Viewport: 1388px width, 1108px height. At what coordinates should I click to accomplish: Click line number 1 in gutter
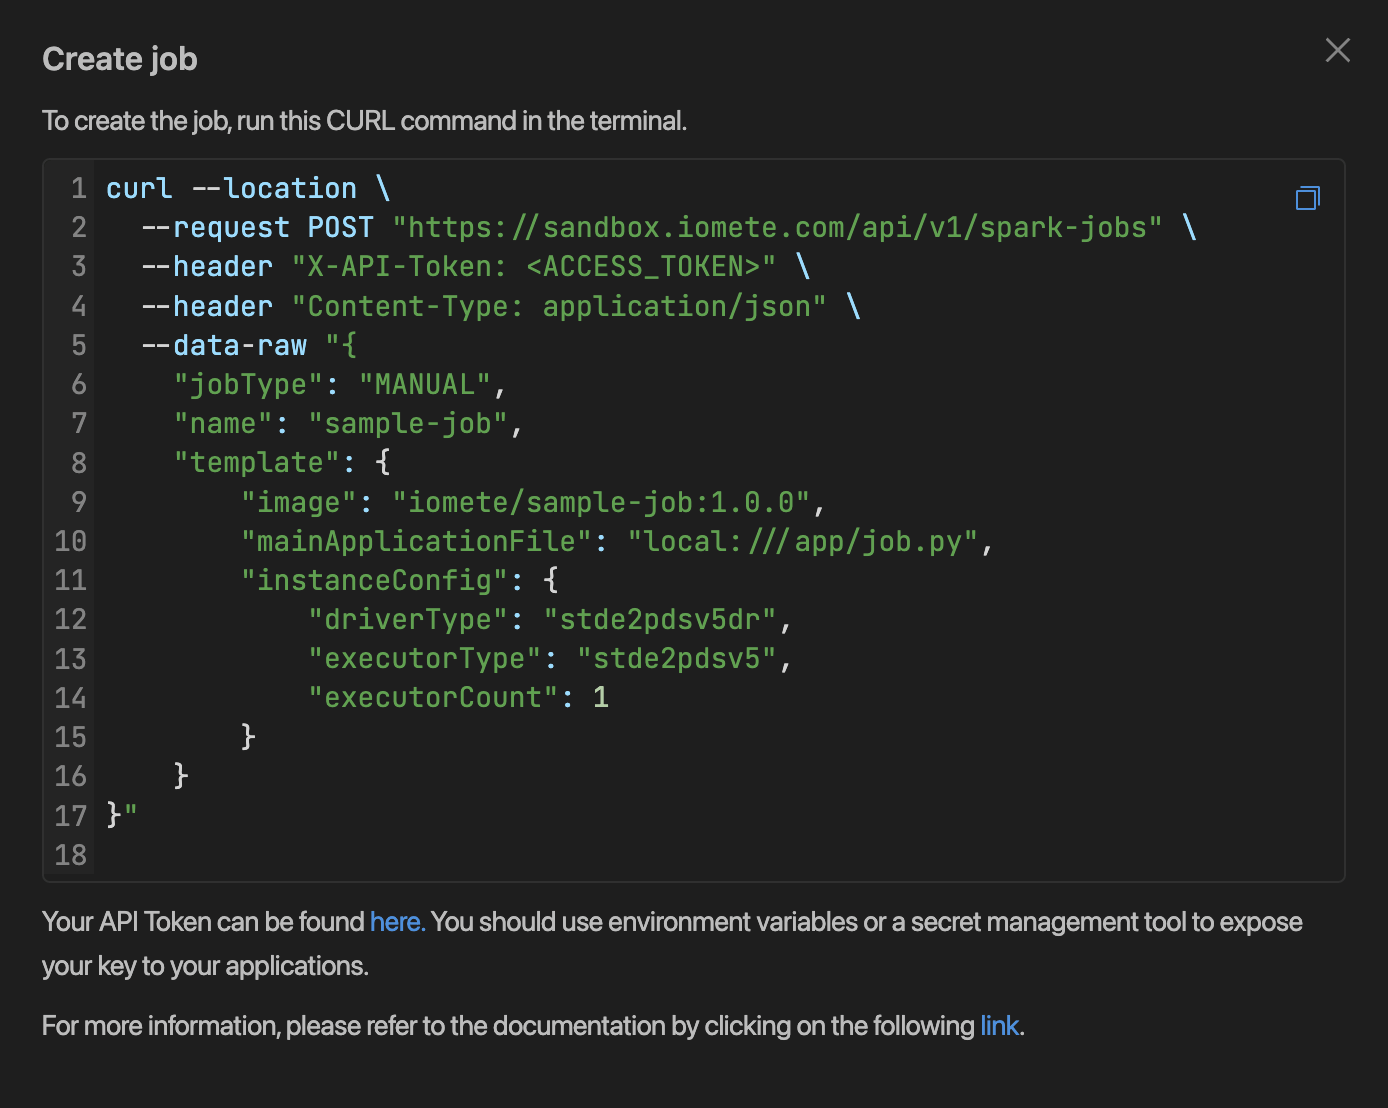coord(78,188)
